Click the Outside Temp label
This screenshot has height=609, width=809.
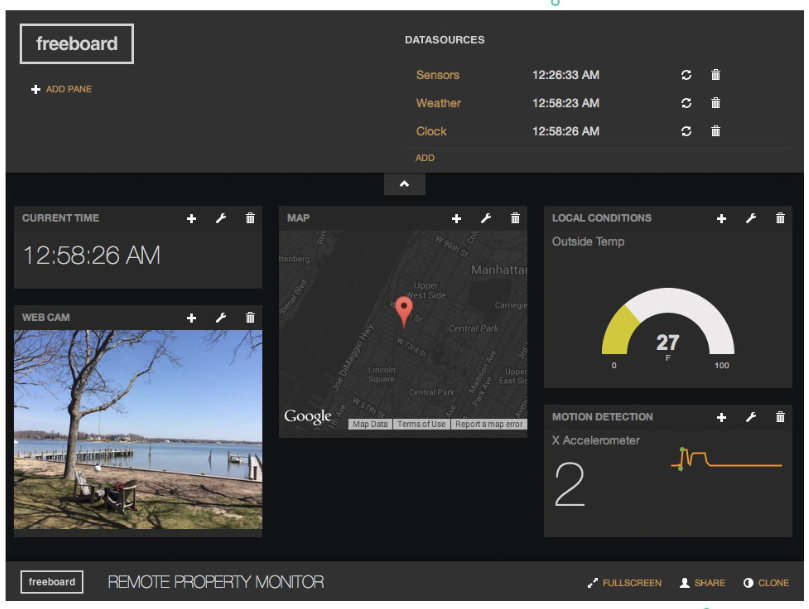588,242
